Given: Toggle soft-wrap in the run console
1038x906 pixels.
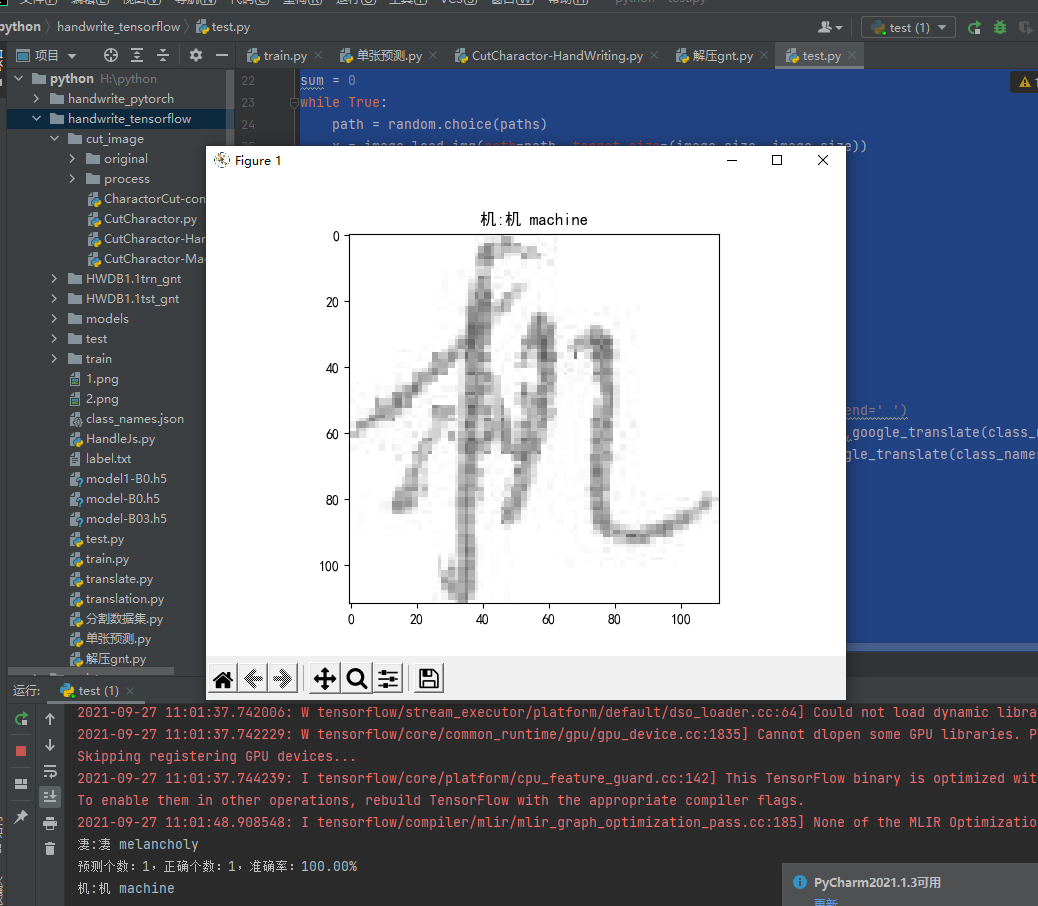Looking at the screenshot, I should coord(49,770).
